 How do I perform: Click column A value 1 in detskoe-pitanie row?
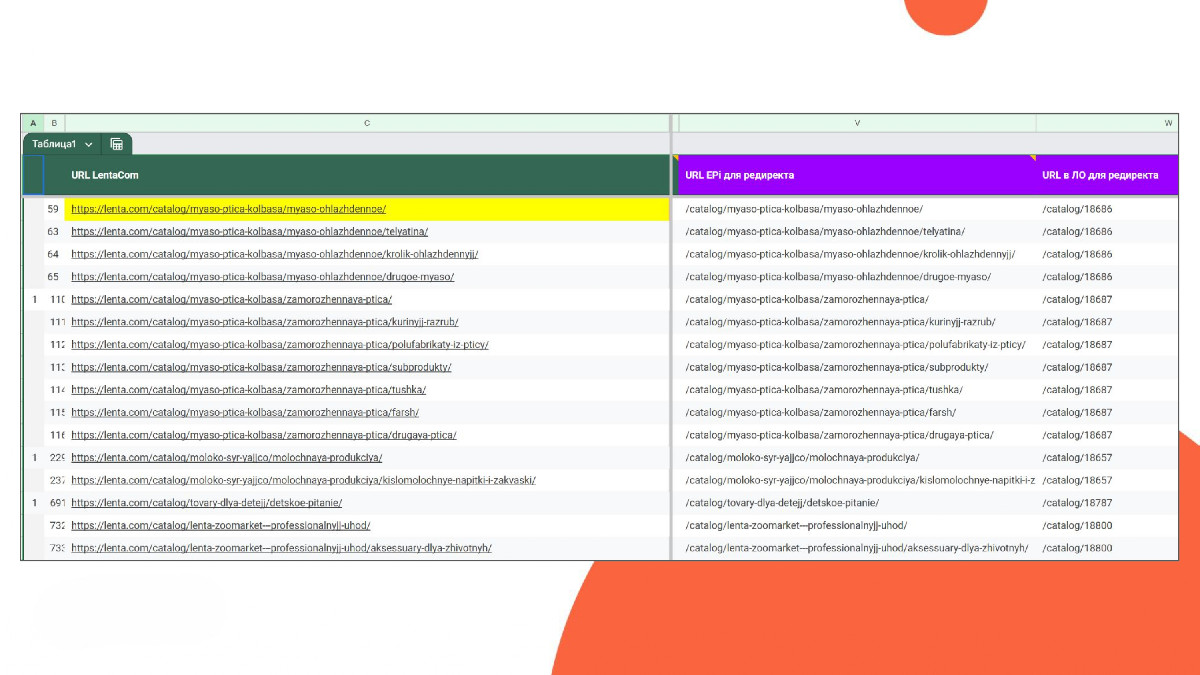33,503
